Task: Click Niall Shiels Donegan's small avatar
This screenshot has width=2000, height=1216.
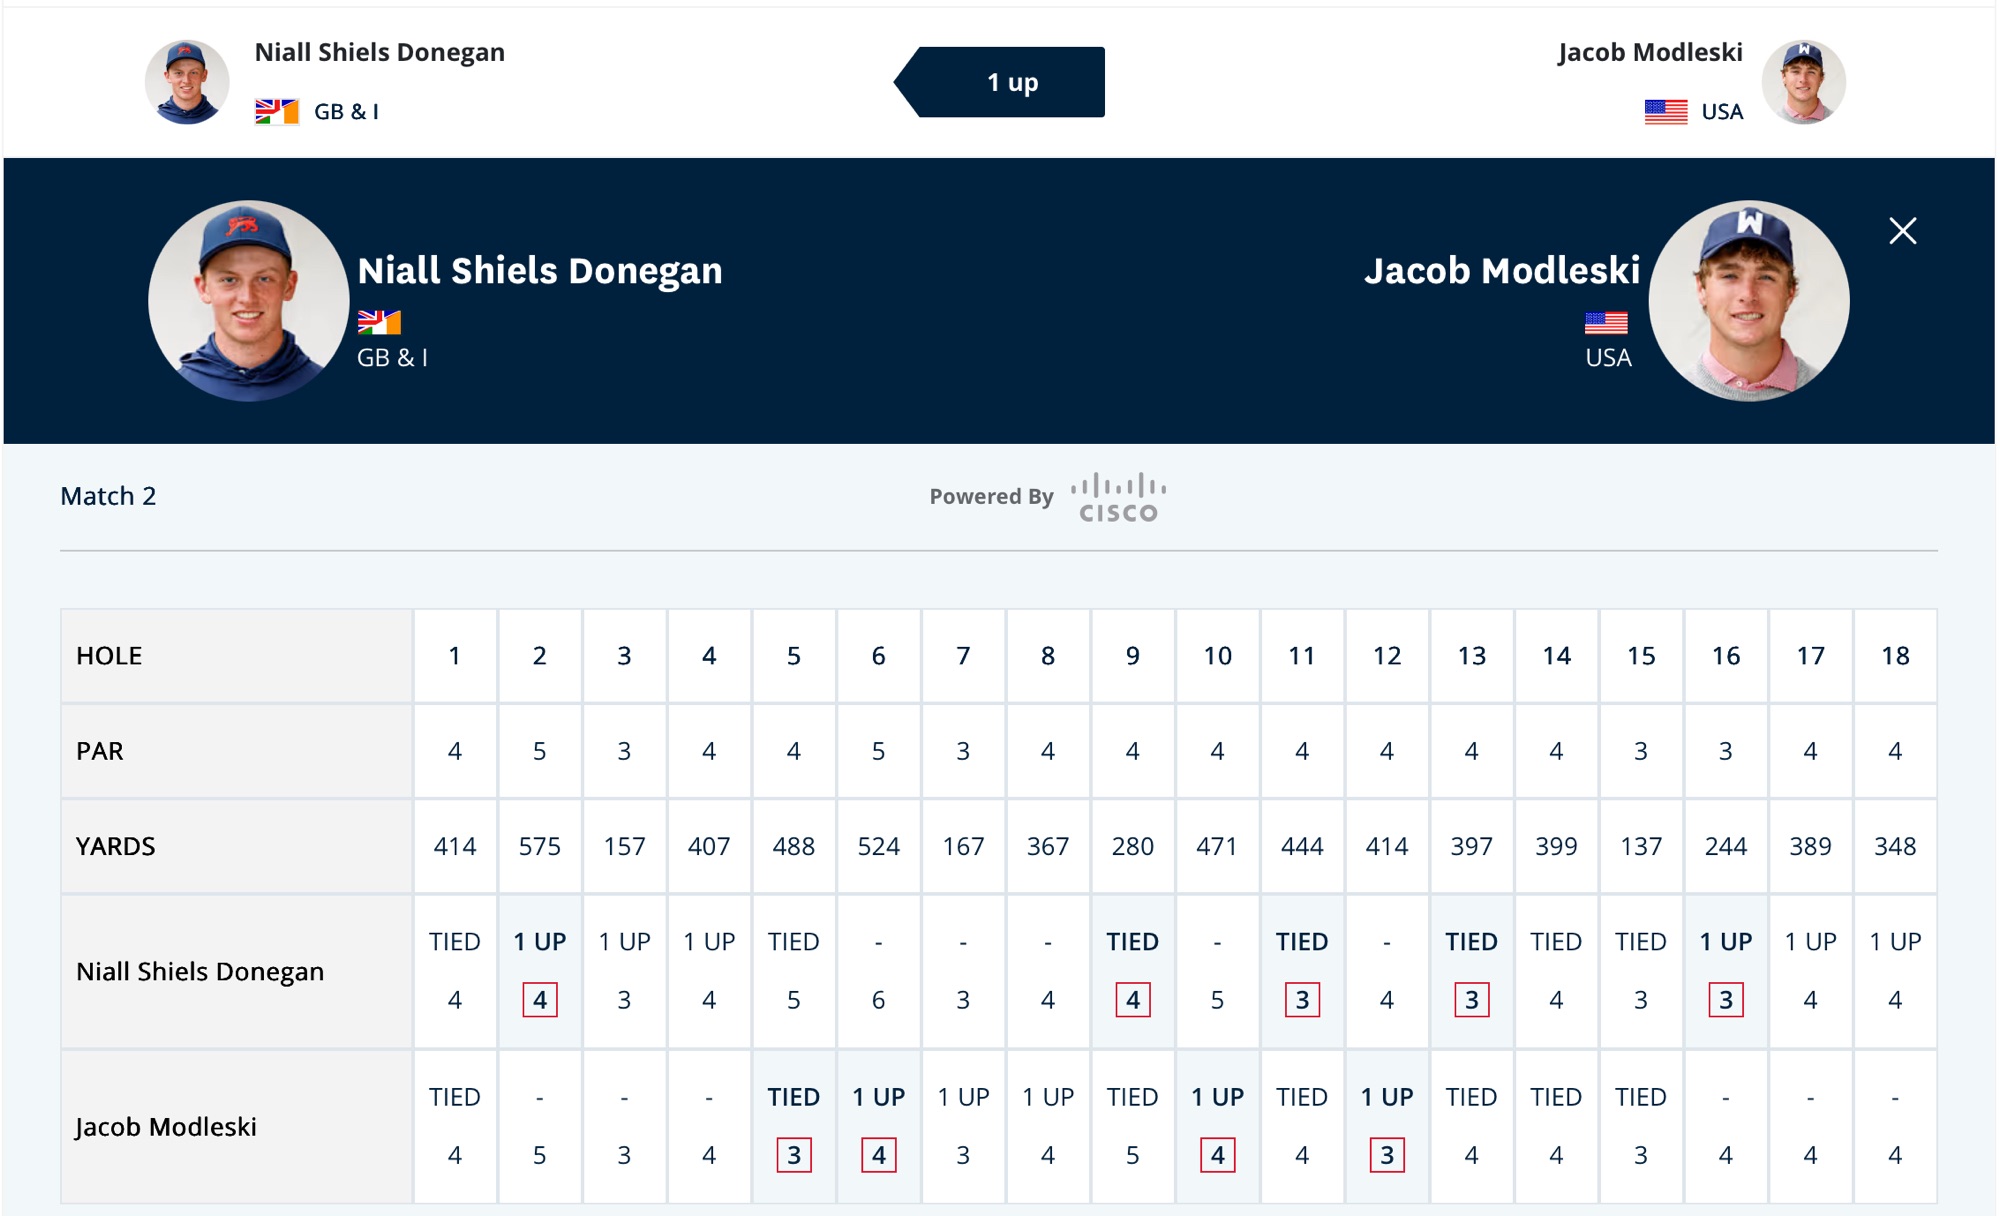Action: 187,82
